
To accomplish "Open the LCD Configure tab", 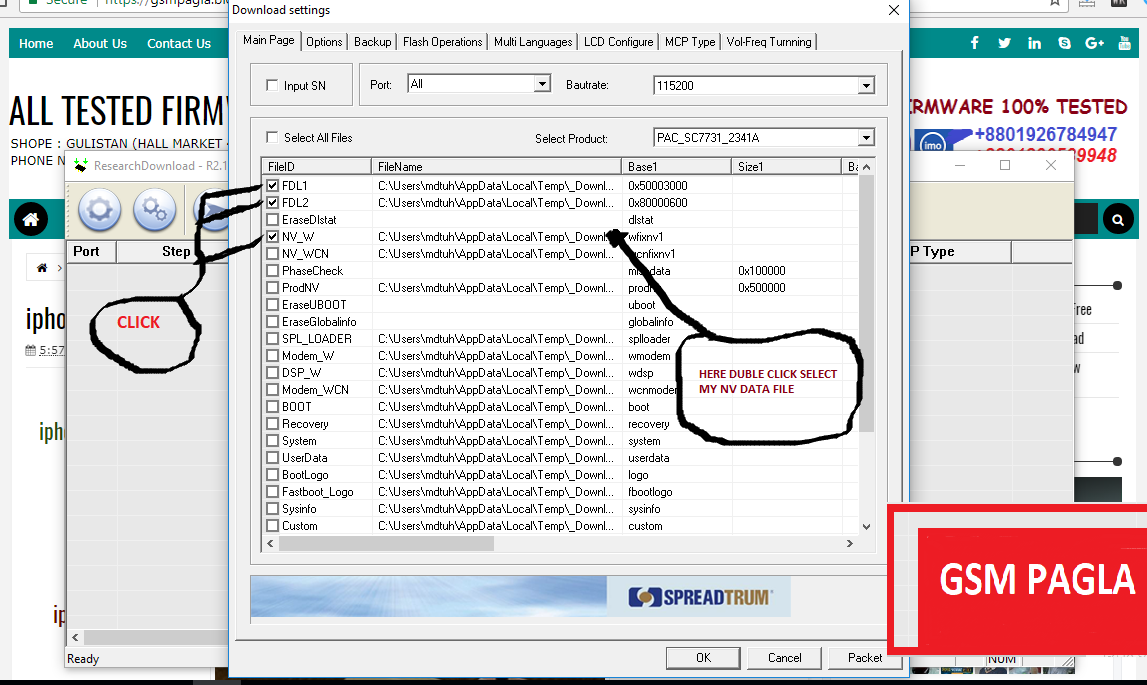I will pyautogui.click(x=618, y=42).
